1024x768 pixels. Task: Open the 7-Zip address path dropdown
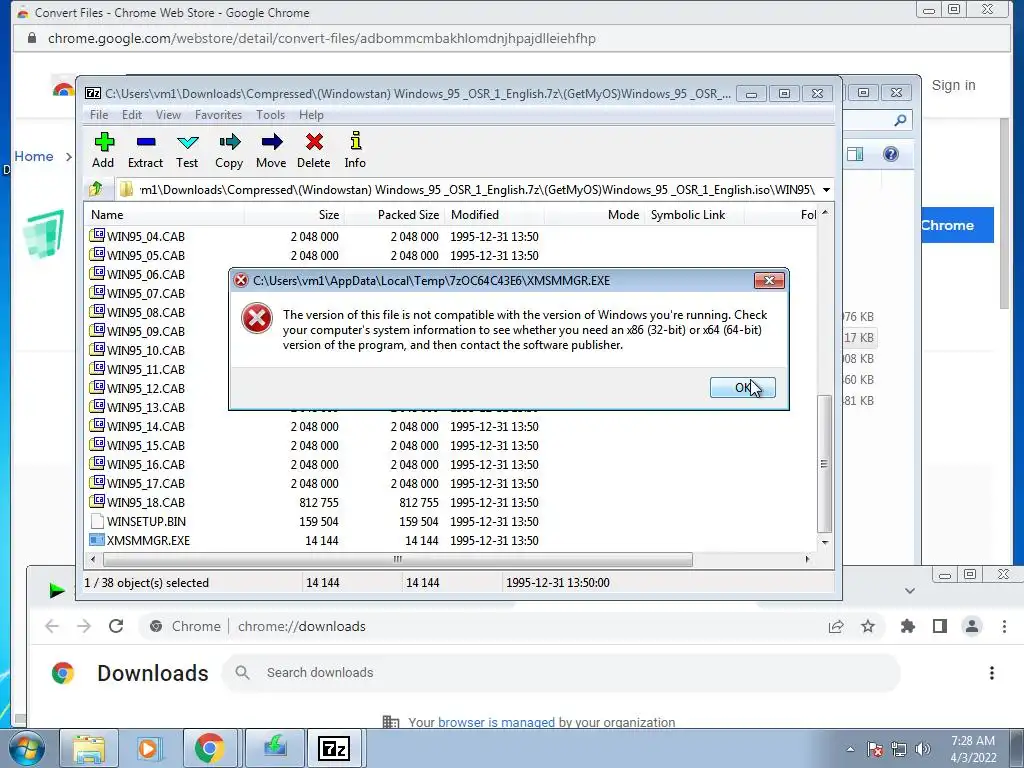(826, 190)
